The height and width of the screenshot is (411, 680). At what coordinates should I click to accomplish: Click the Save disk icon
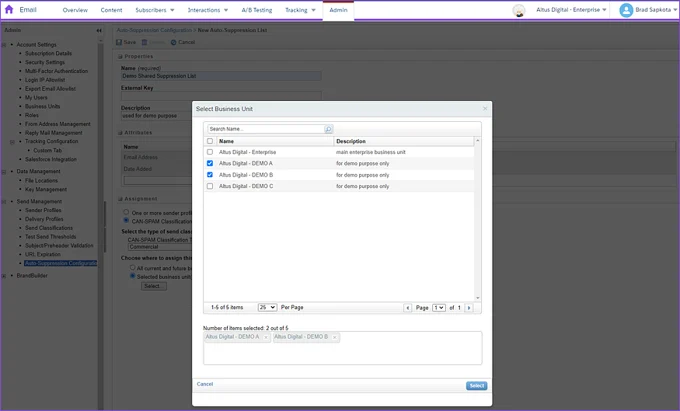point(119,42)
